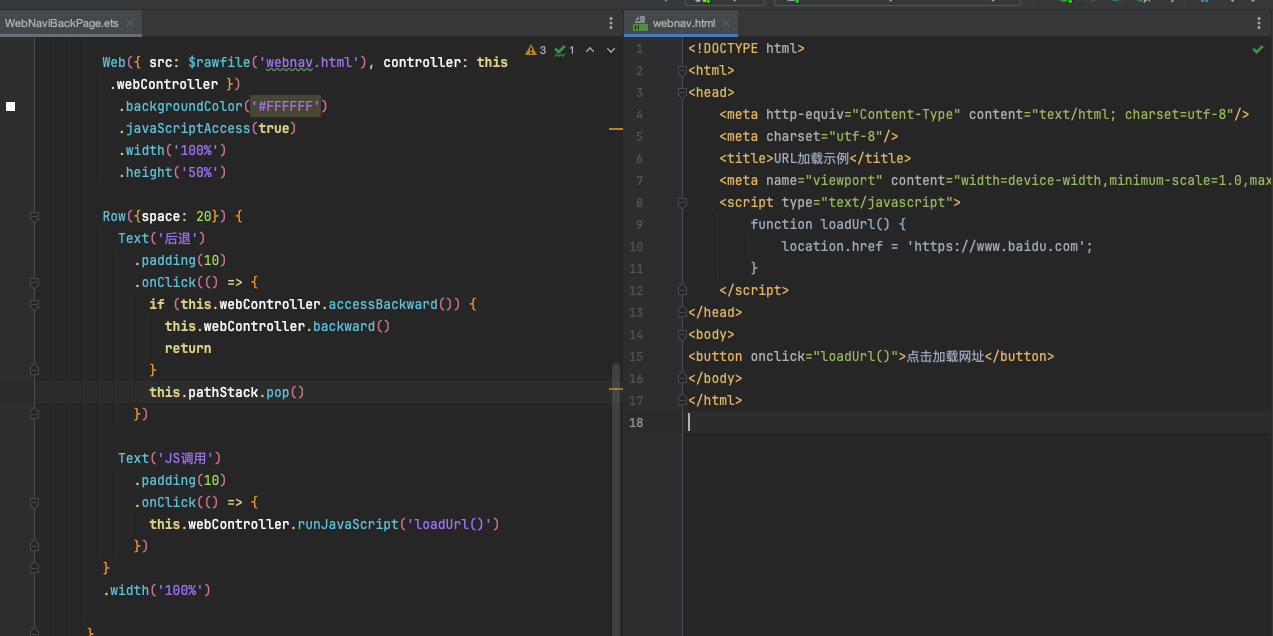Image resolution: width=1273 pixels, height=636 pixels.
Task: Open left editor's three-dot tab options menu
Action: [x=611, y=23]
